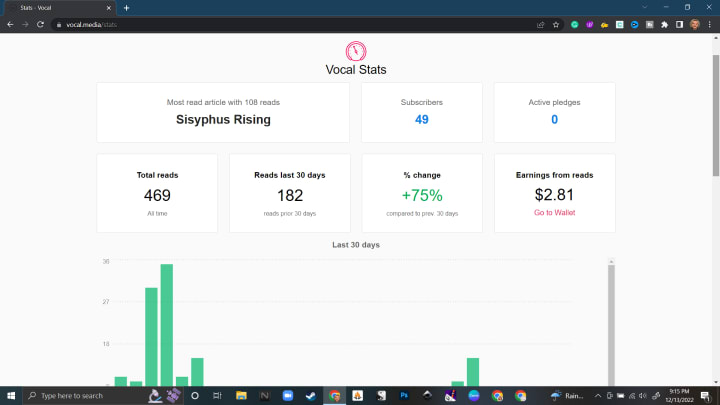Focus the vocal.media/stats address bar
The height and width of the screenshot is (405, 720).
coord(294,25)
